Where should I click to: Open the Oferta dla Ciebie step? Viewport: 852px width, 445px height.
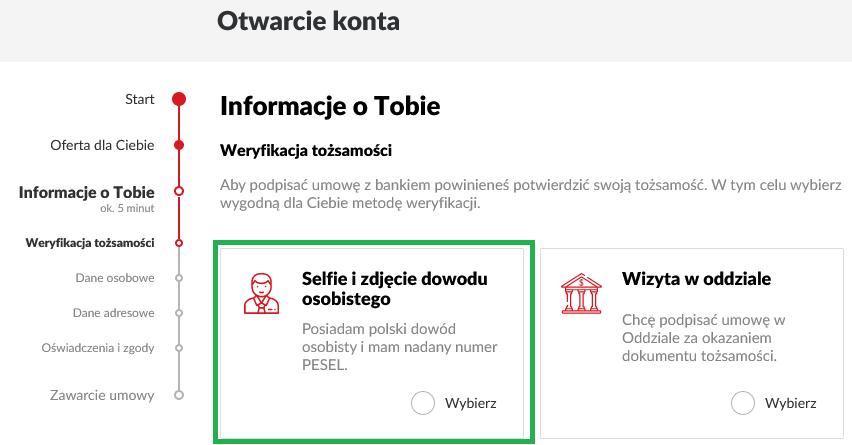[x=102, y=145]
